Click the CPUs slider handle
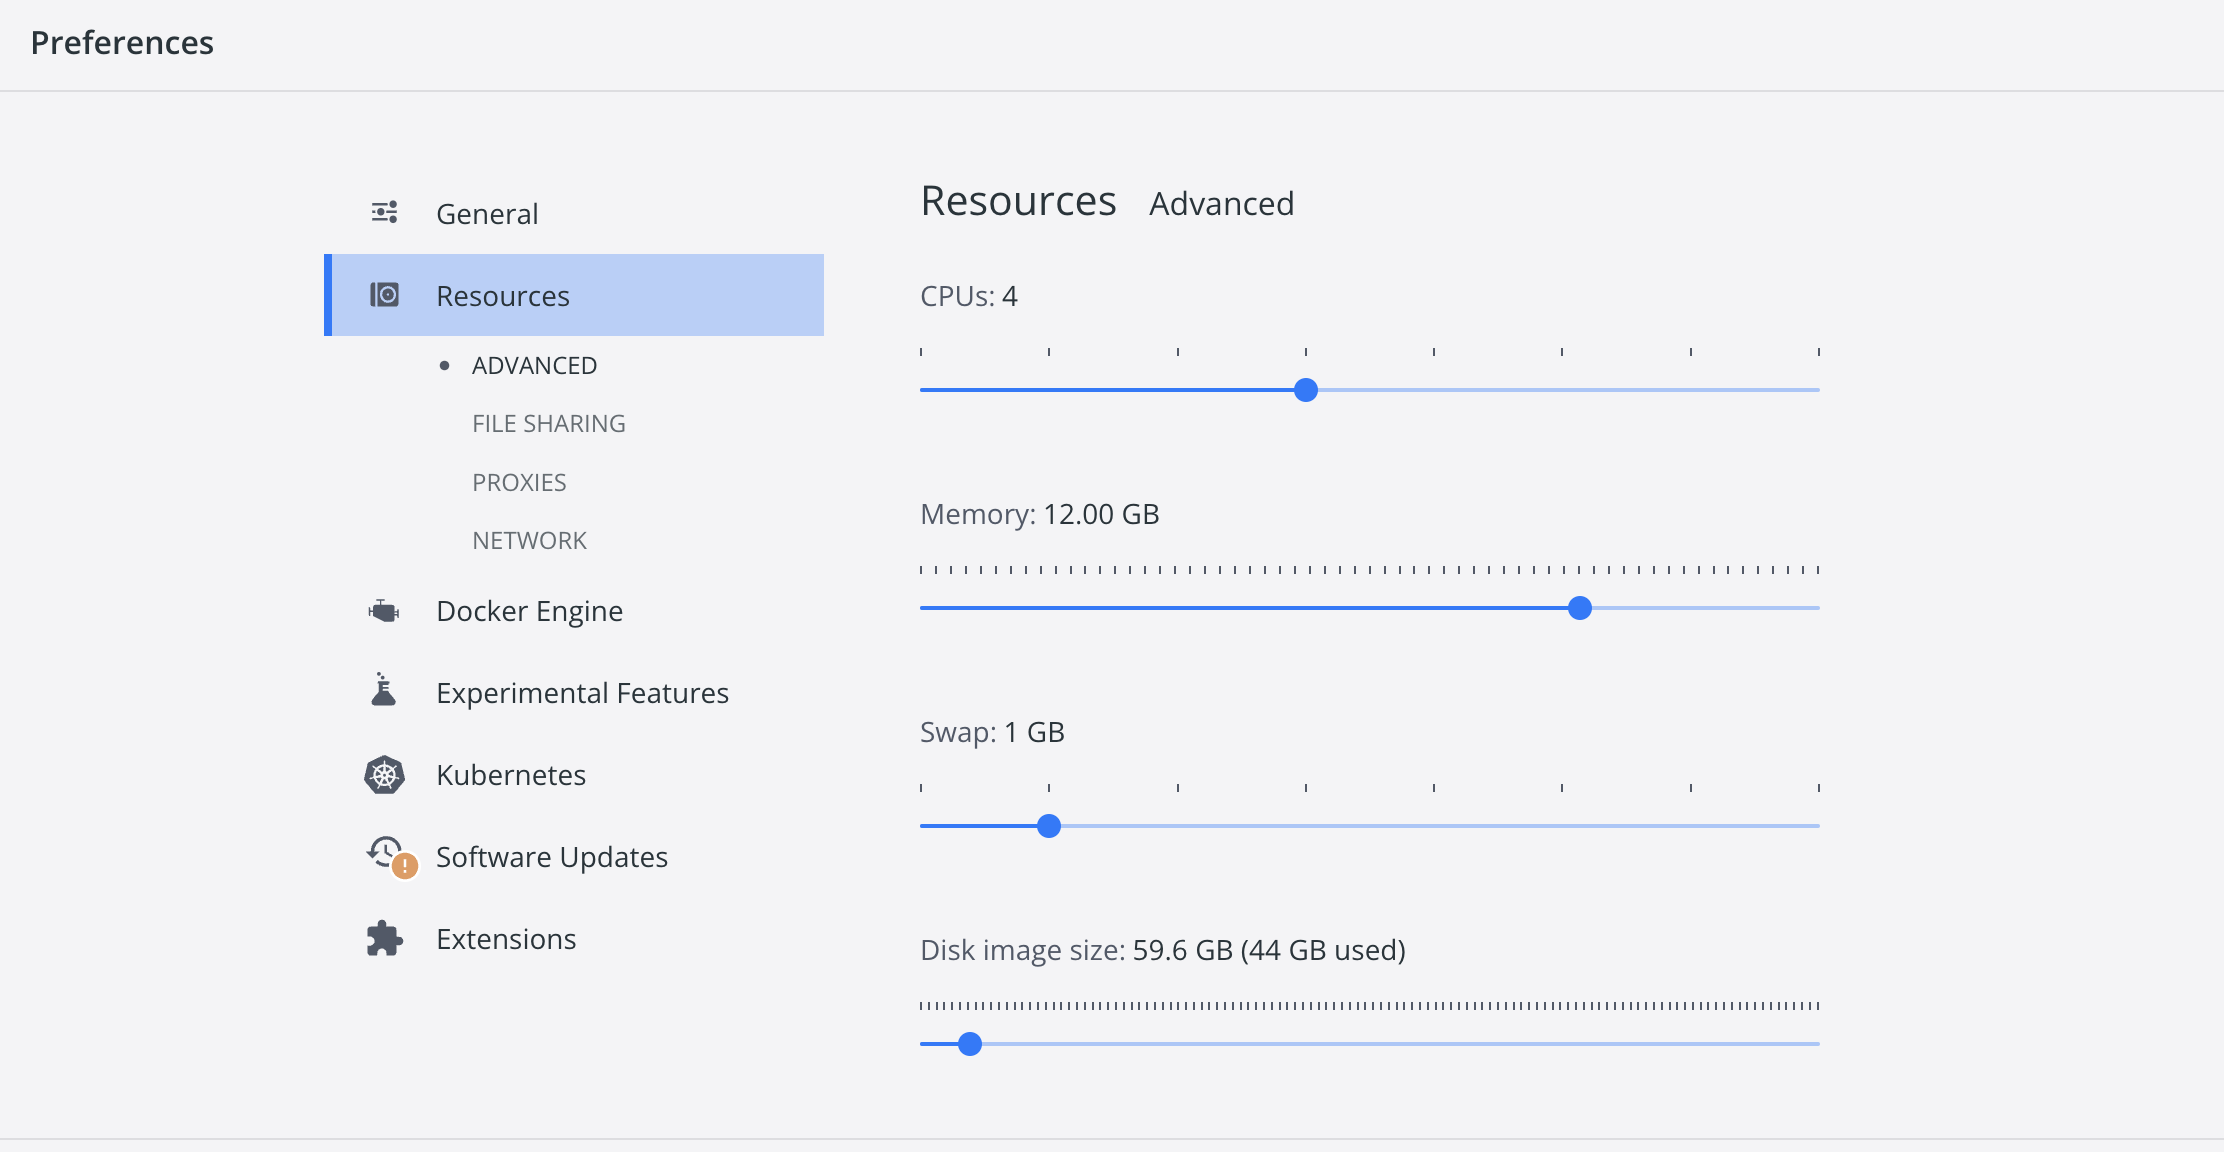The height and width of the screenshot is (1152, 2224). [1306, 390]
